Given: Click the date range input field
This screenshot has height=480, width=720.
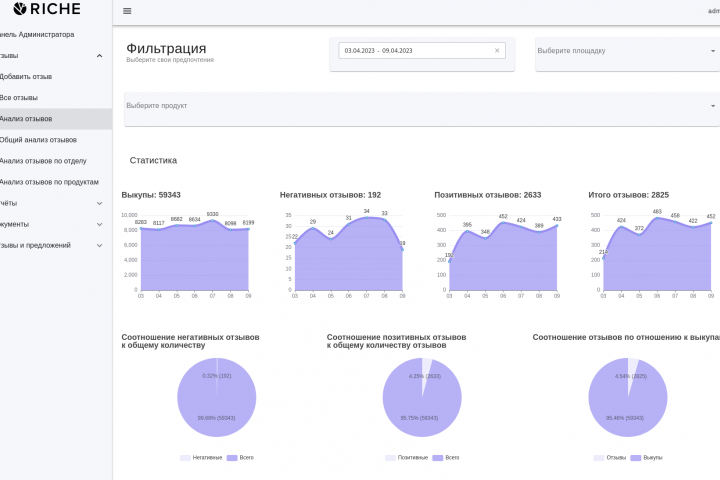Looking at the screenshot, I should click(415, 50).
